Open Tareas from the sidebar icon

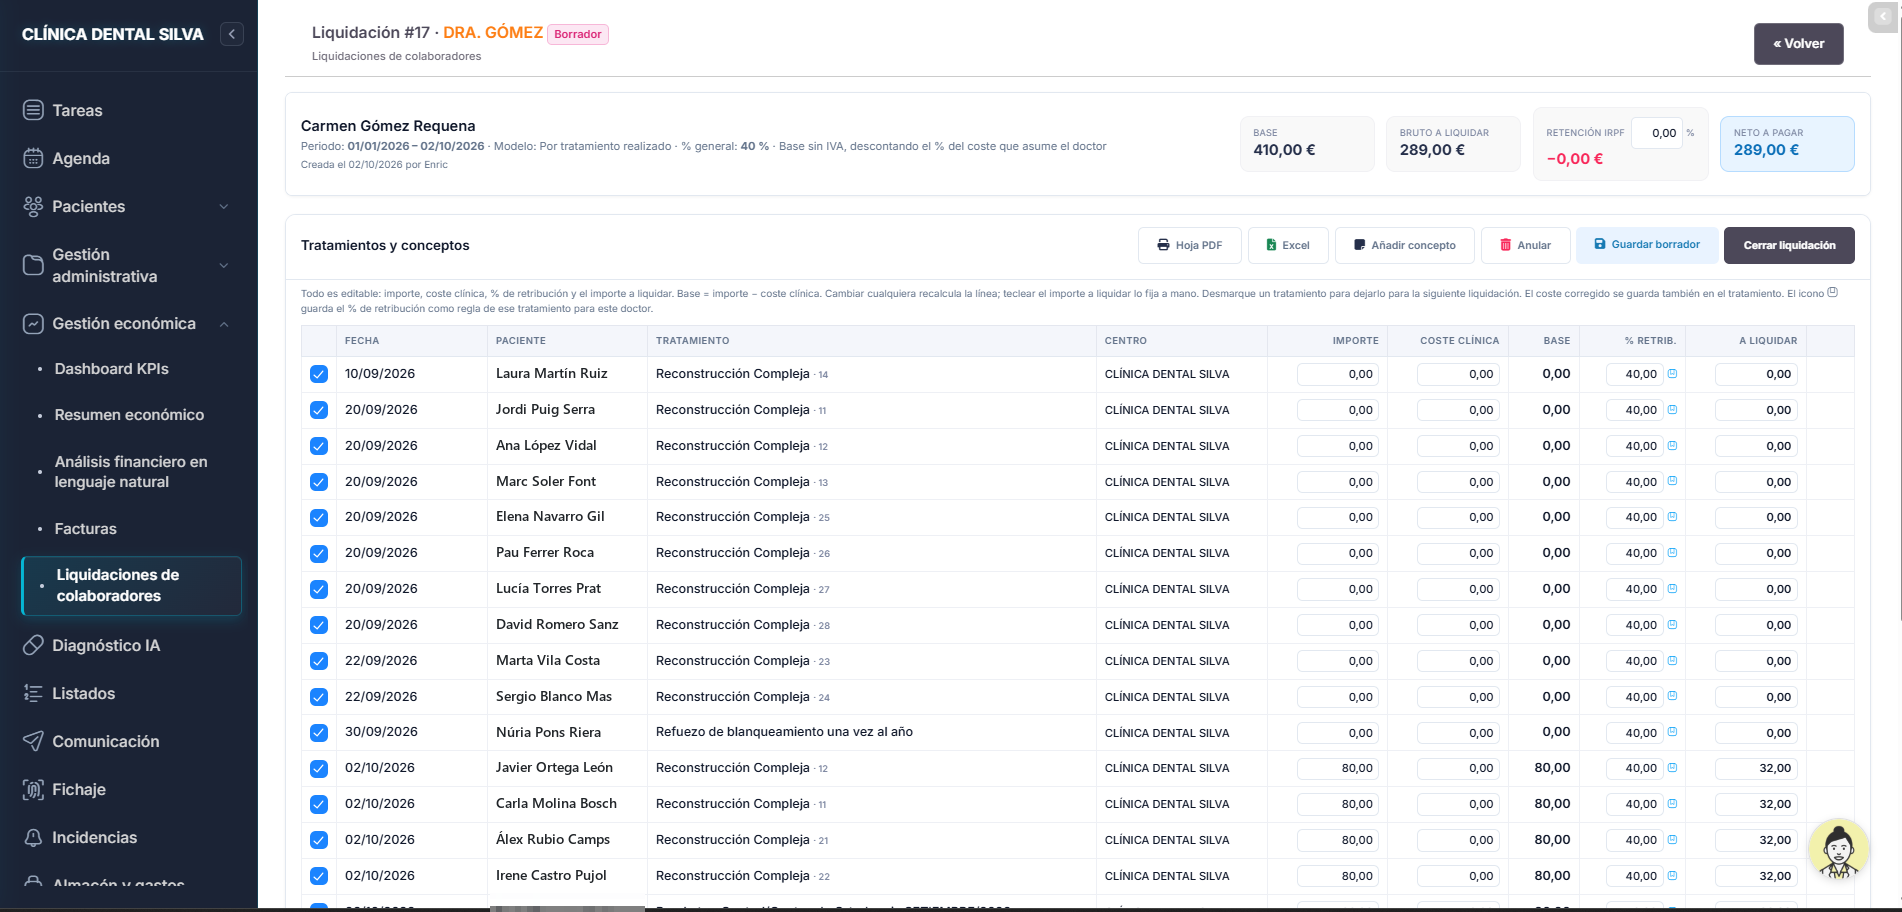click(x=33, y=110)
